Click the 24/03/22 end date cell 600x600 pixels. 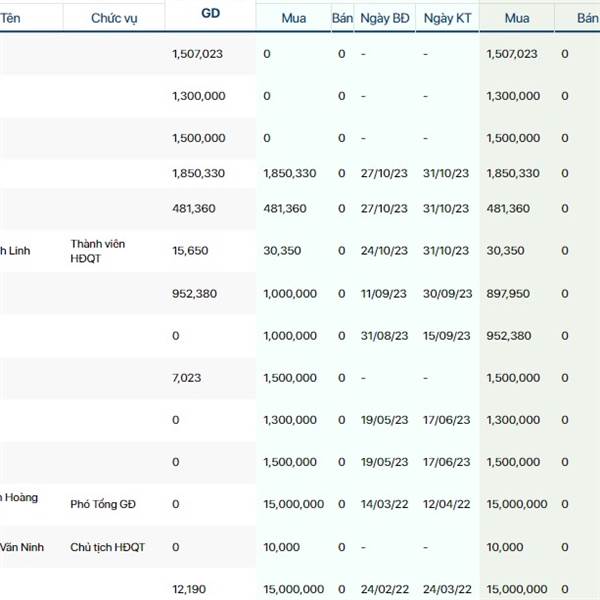pos(447,589)
